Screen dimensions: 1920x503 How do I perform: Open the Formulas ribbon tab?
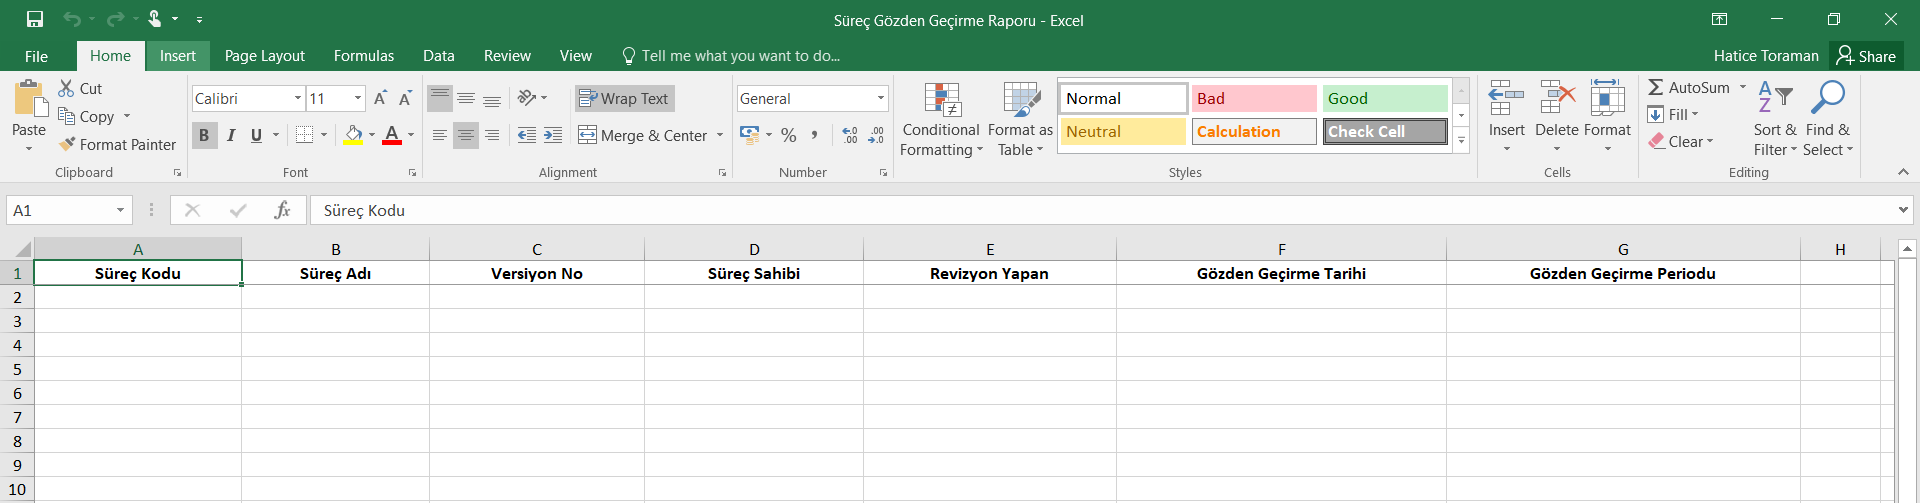pos(364,56)
